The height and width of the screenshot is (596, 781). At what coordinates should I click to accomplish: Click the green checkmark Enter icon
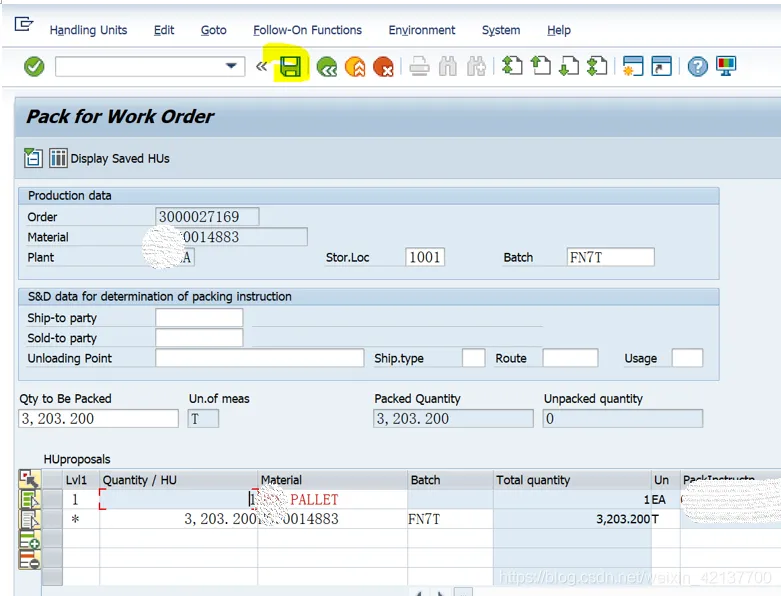click(x=34, y=66)
